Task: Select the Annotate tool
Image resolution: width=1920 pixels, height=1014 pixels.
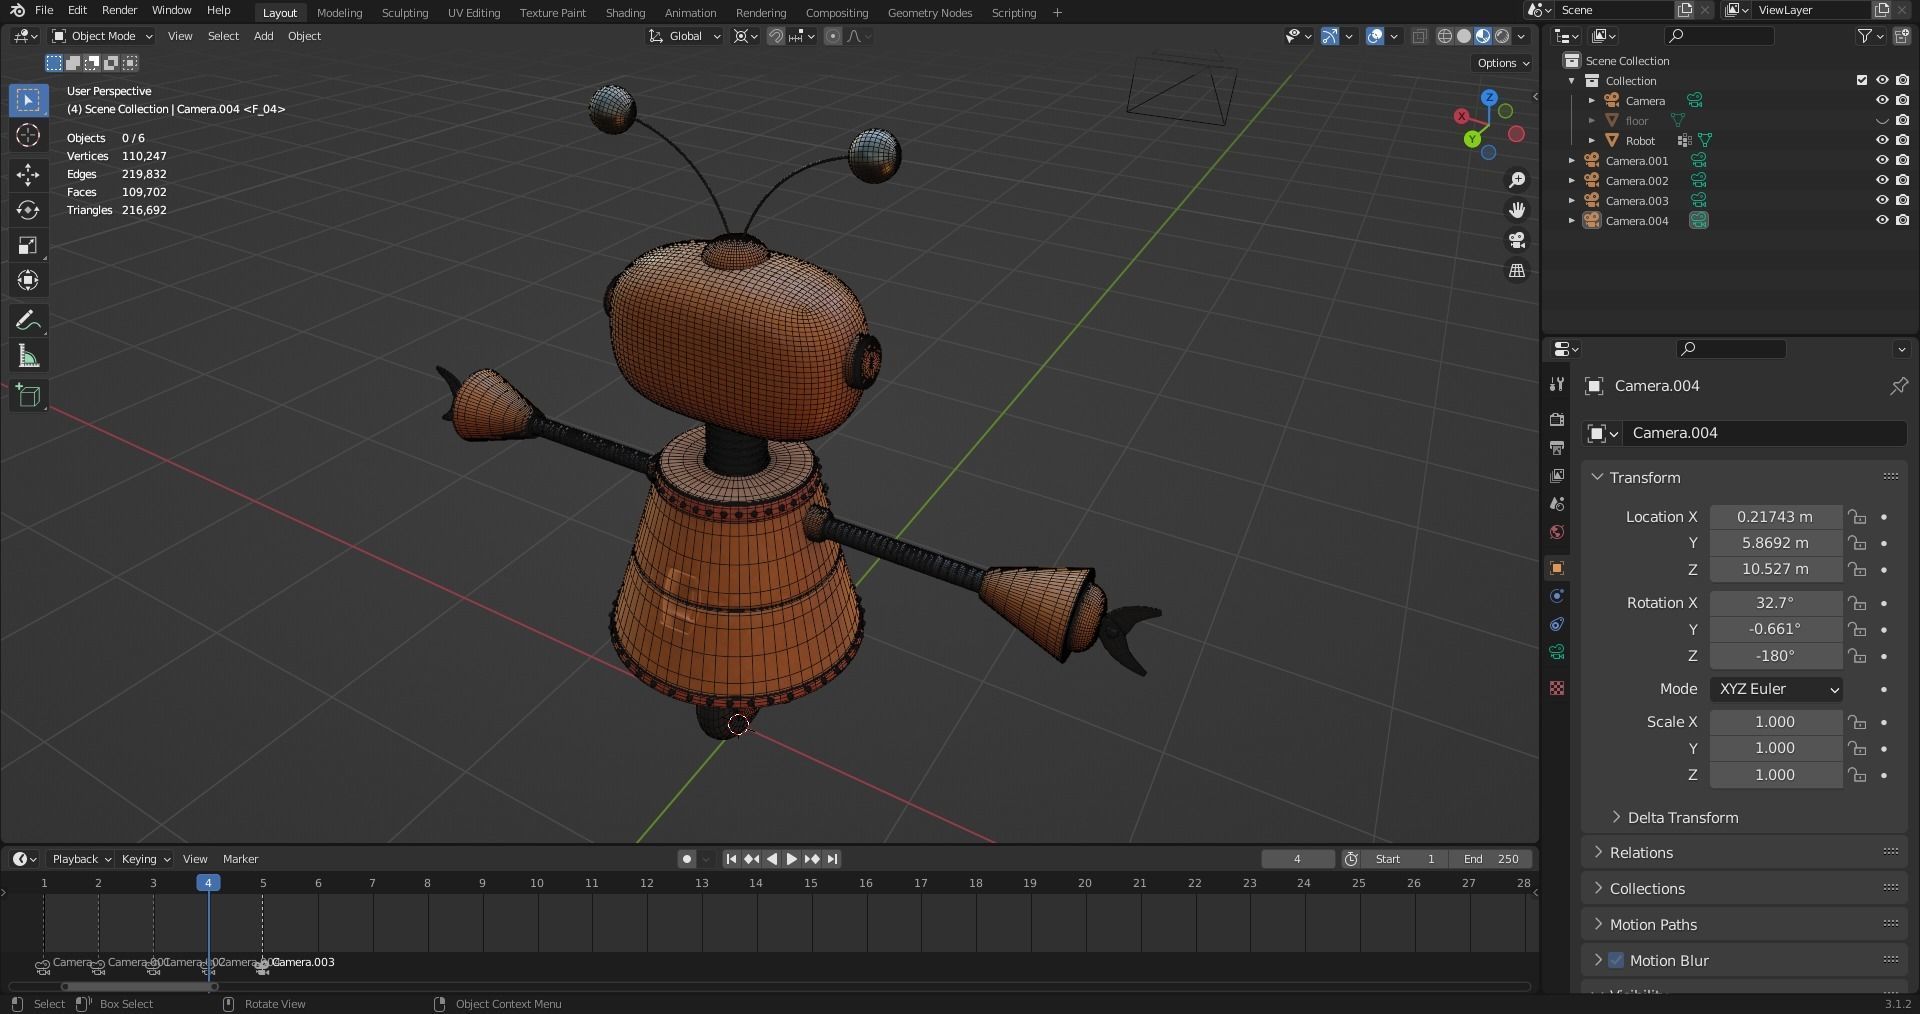Action: pos(28,321)
